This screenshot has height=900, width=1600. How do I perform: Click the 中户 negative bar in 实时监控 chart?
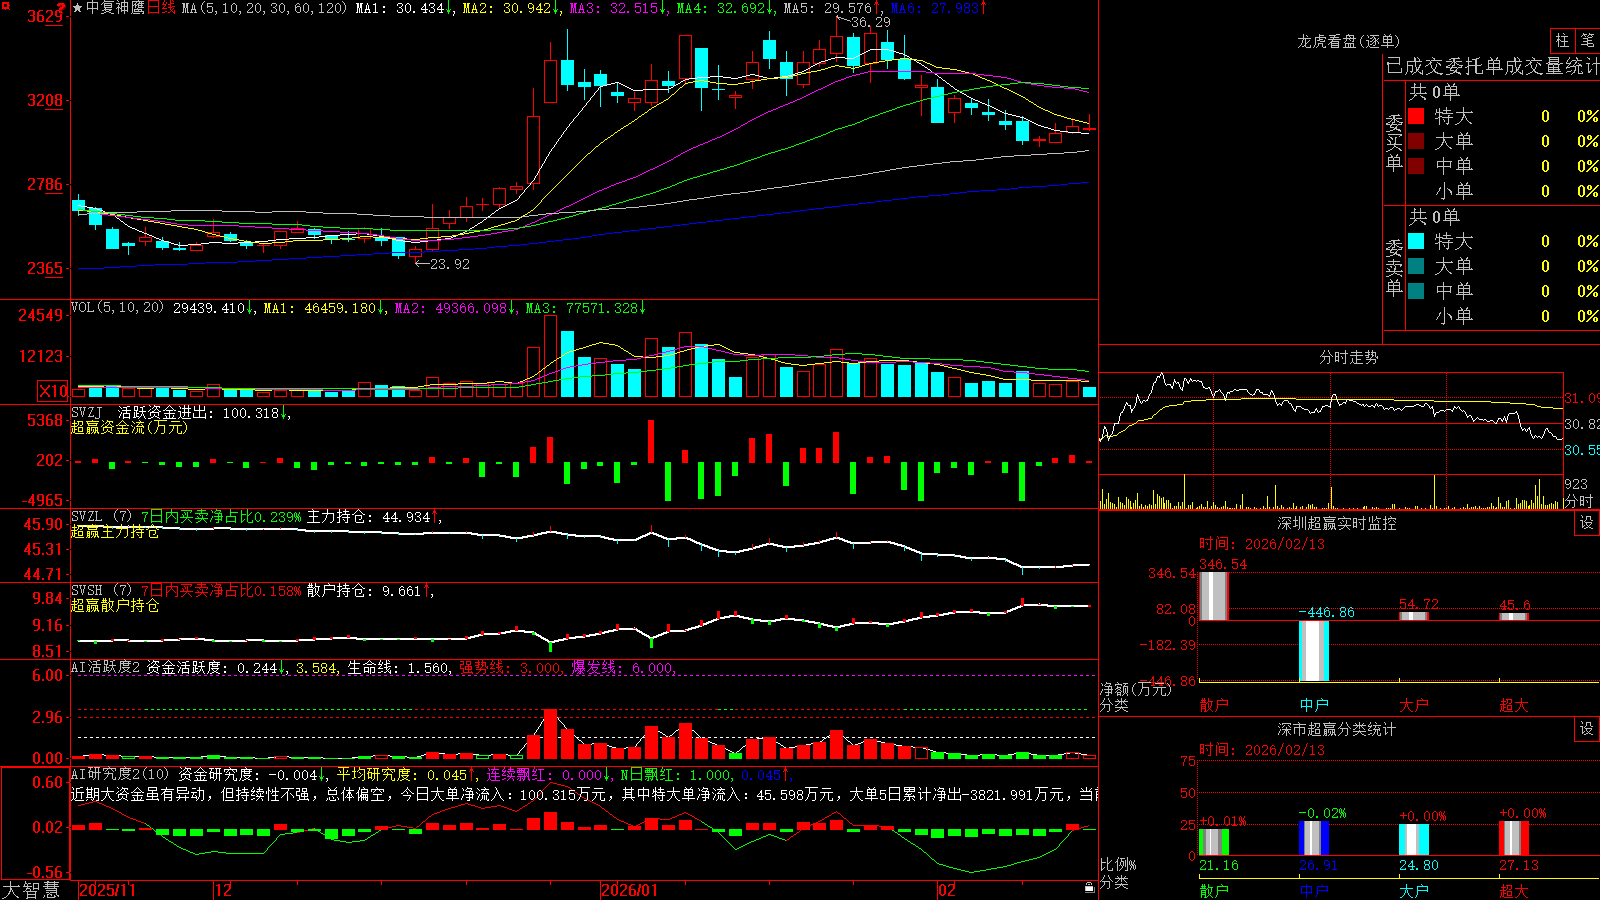click(1314, 651)
